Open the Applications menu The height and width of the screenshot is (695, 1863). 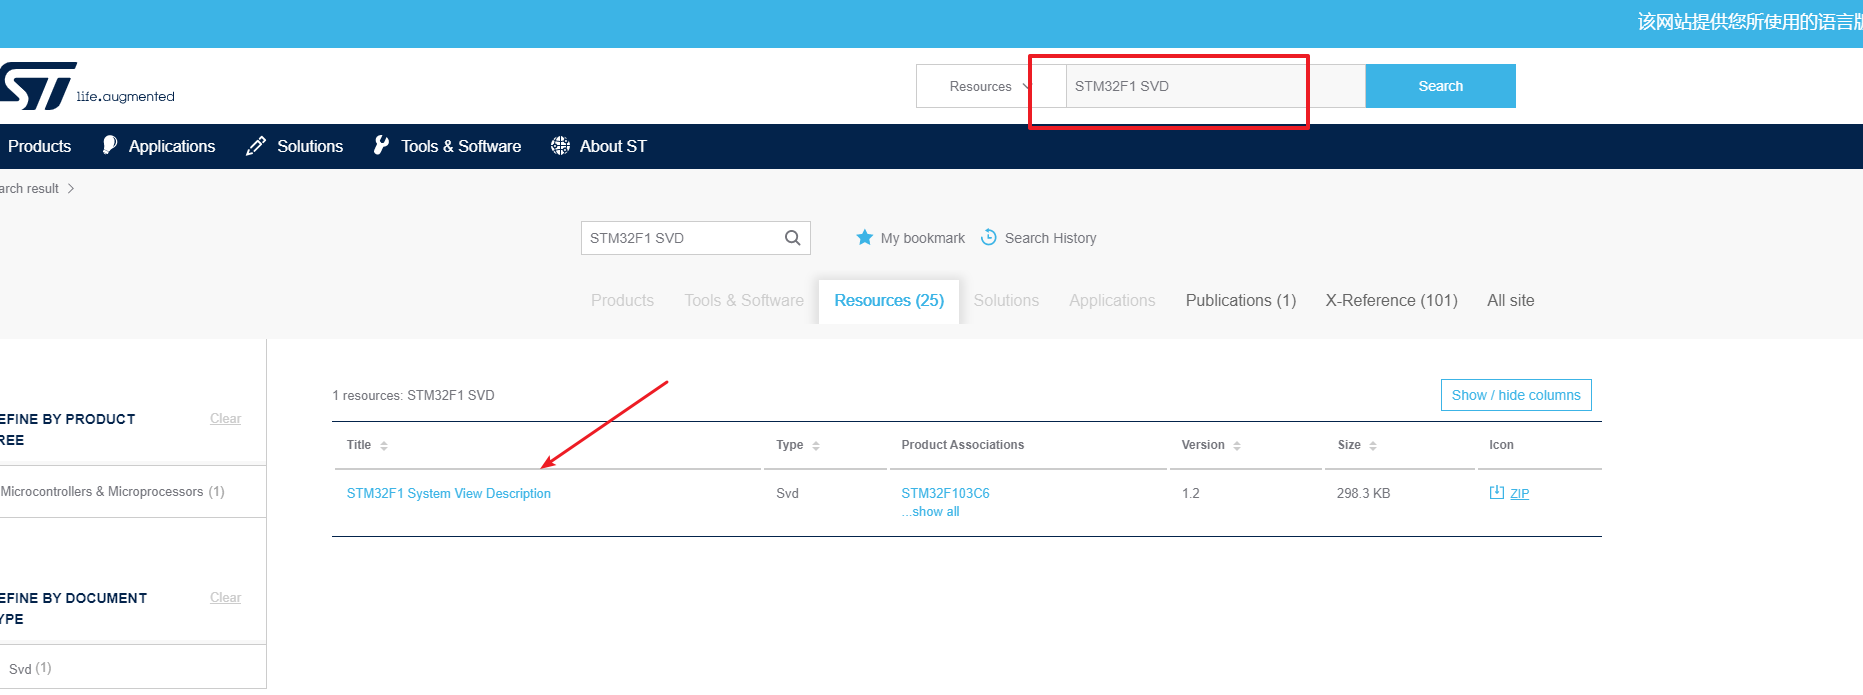172,146
